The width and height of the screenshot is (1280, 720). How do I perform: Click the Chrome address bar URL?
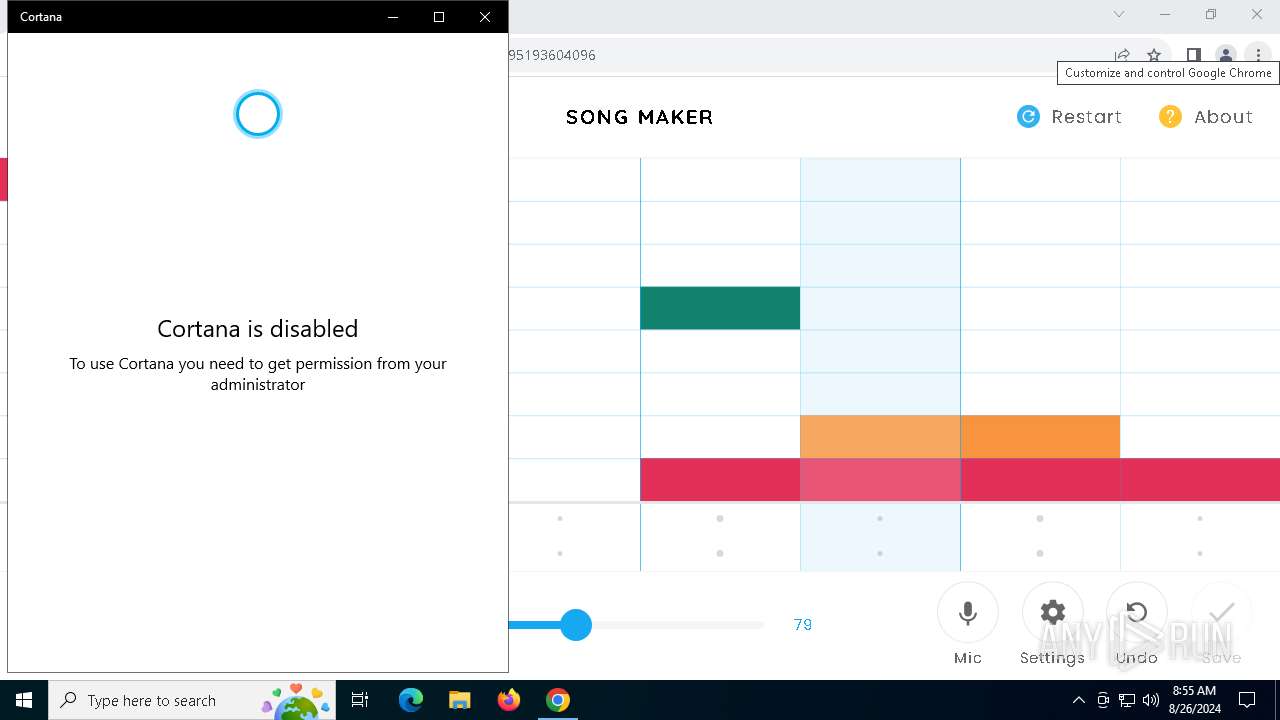point(552,55)
